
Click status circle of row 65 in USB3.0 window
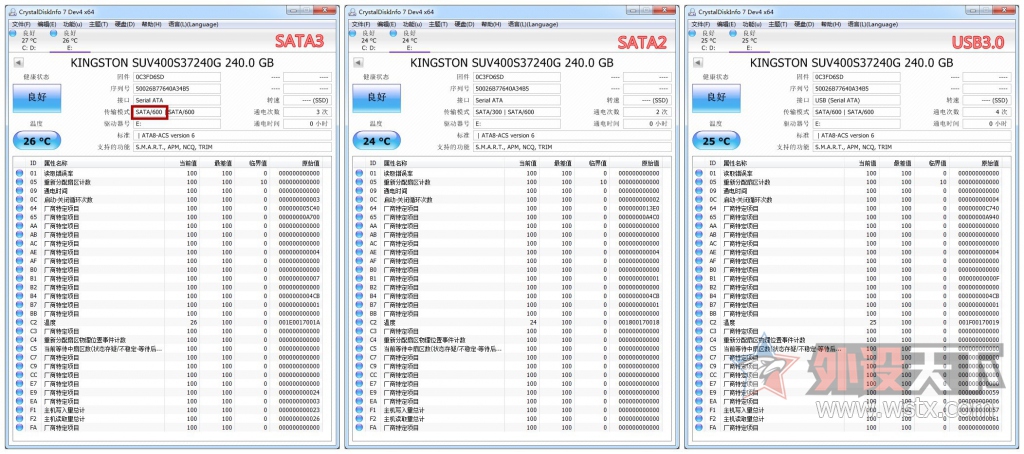(x=699, y=217)
